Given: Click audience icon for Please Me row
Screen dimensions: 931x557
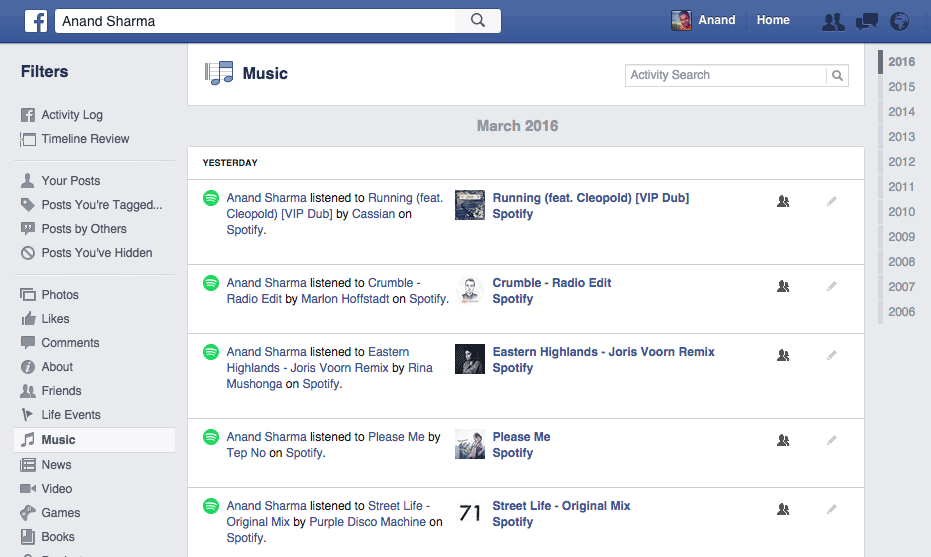Looking at the screenshot, I should pyautogui.click(x=783, y=440).
